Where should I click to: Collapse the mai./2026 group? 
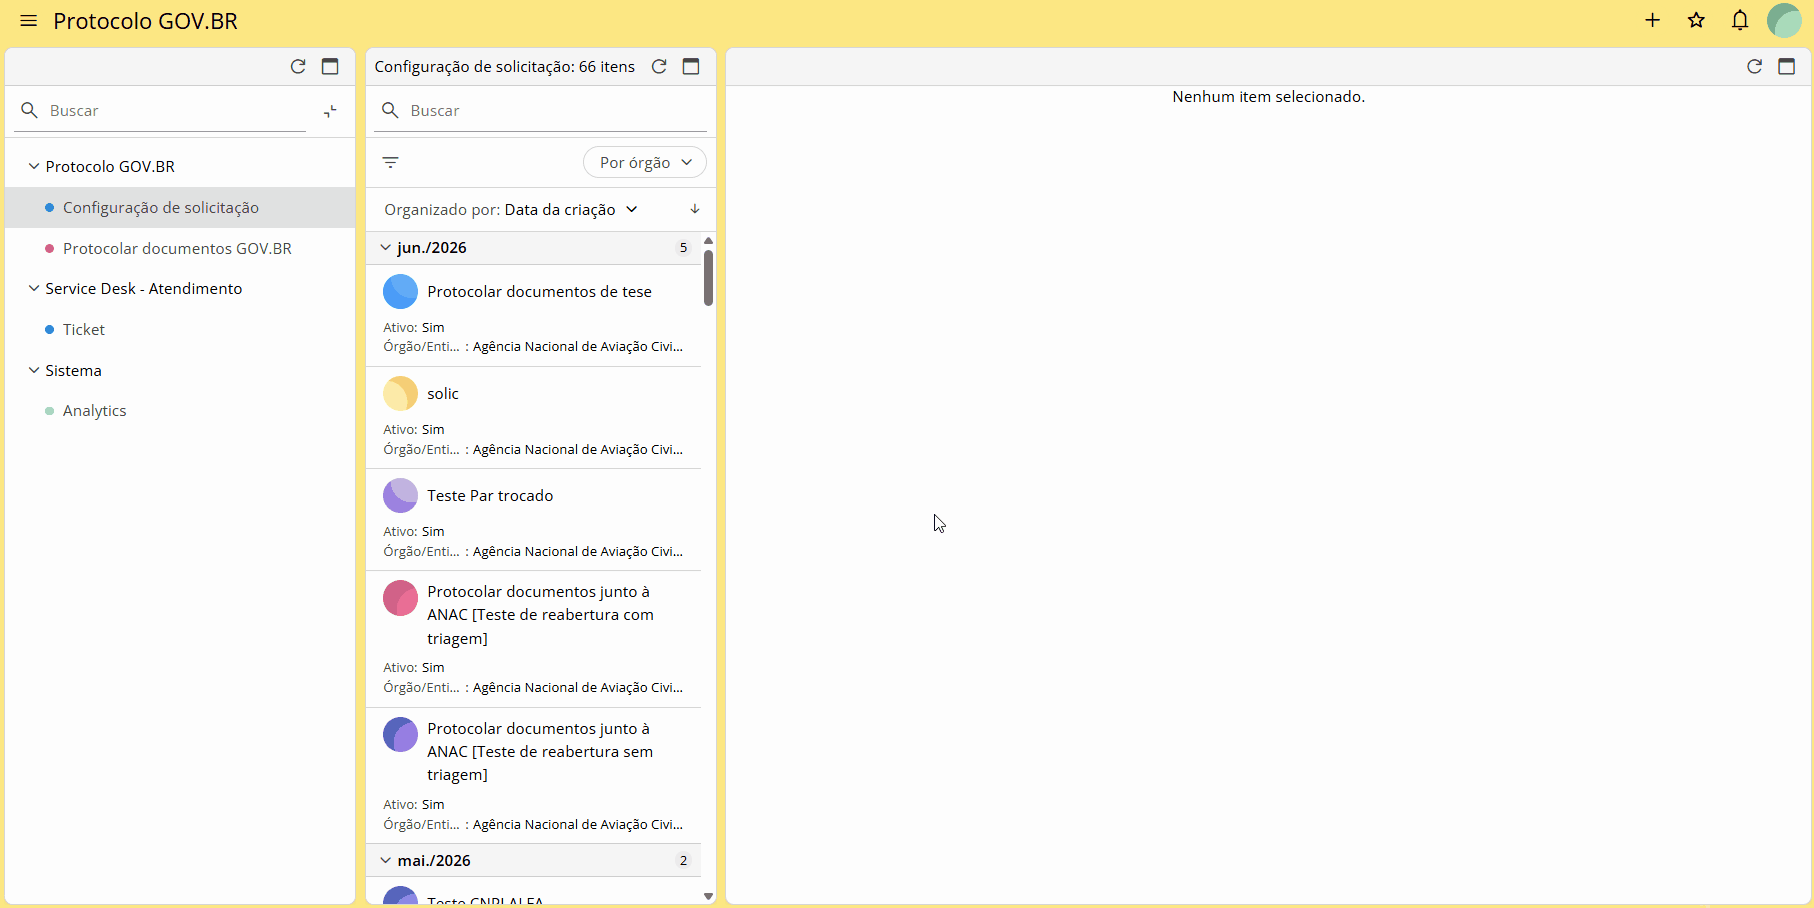click(386, 860)
